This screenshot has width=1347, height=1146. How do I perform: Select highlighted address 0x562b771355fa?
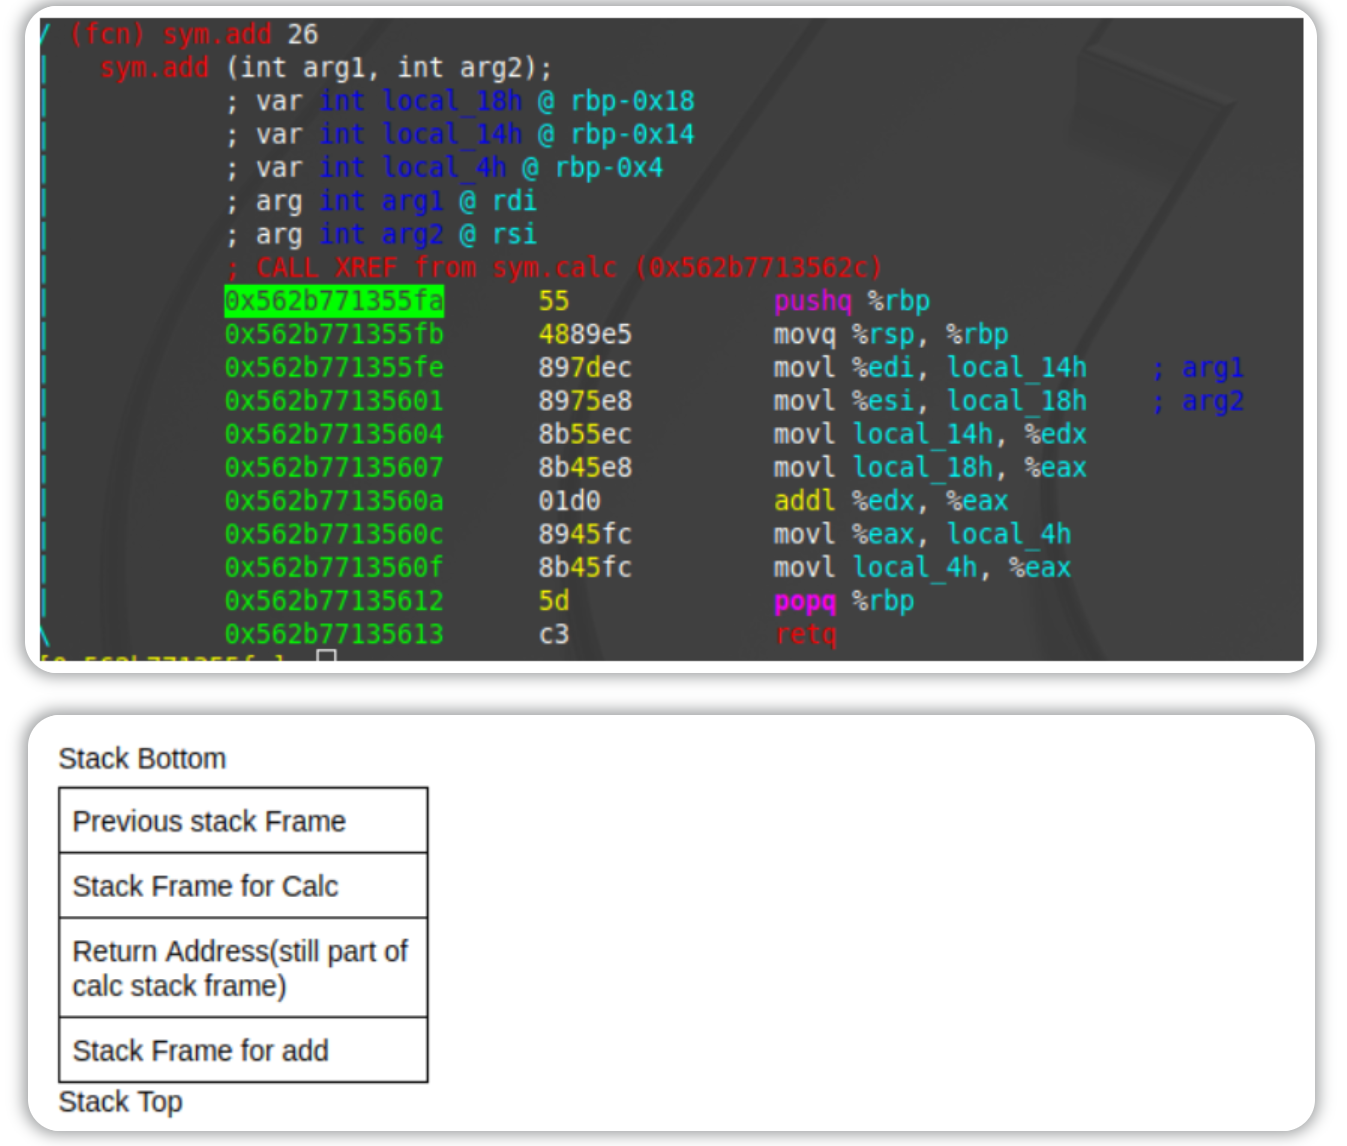pos(334,301)
